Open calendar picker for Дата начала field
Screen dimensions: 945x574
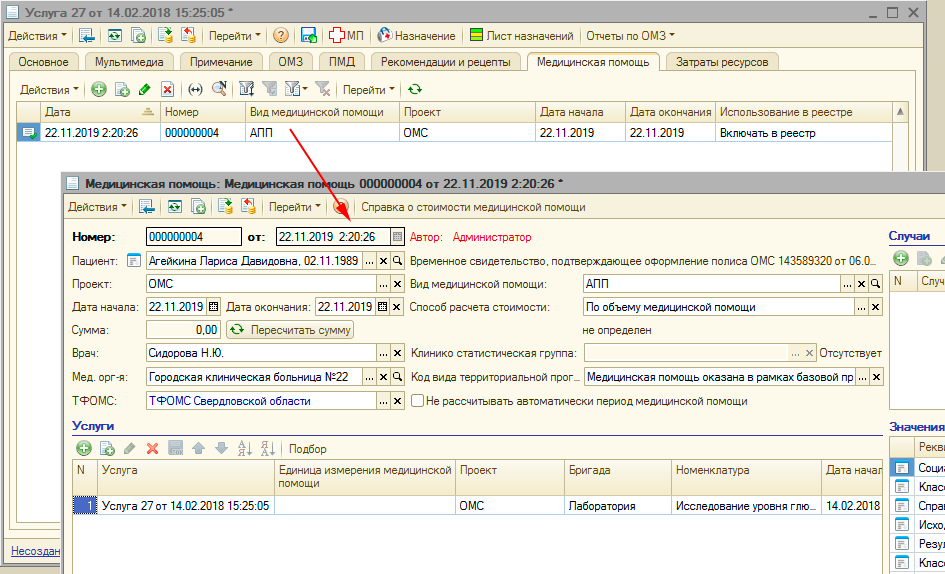pos(212,307)
